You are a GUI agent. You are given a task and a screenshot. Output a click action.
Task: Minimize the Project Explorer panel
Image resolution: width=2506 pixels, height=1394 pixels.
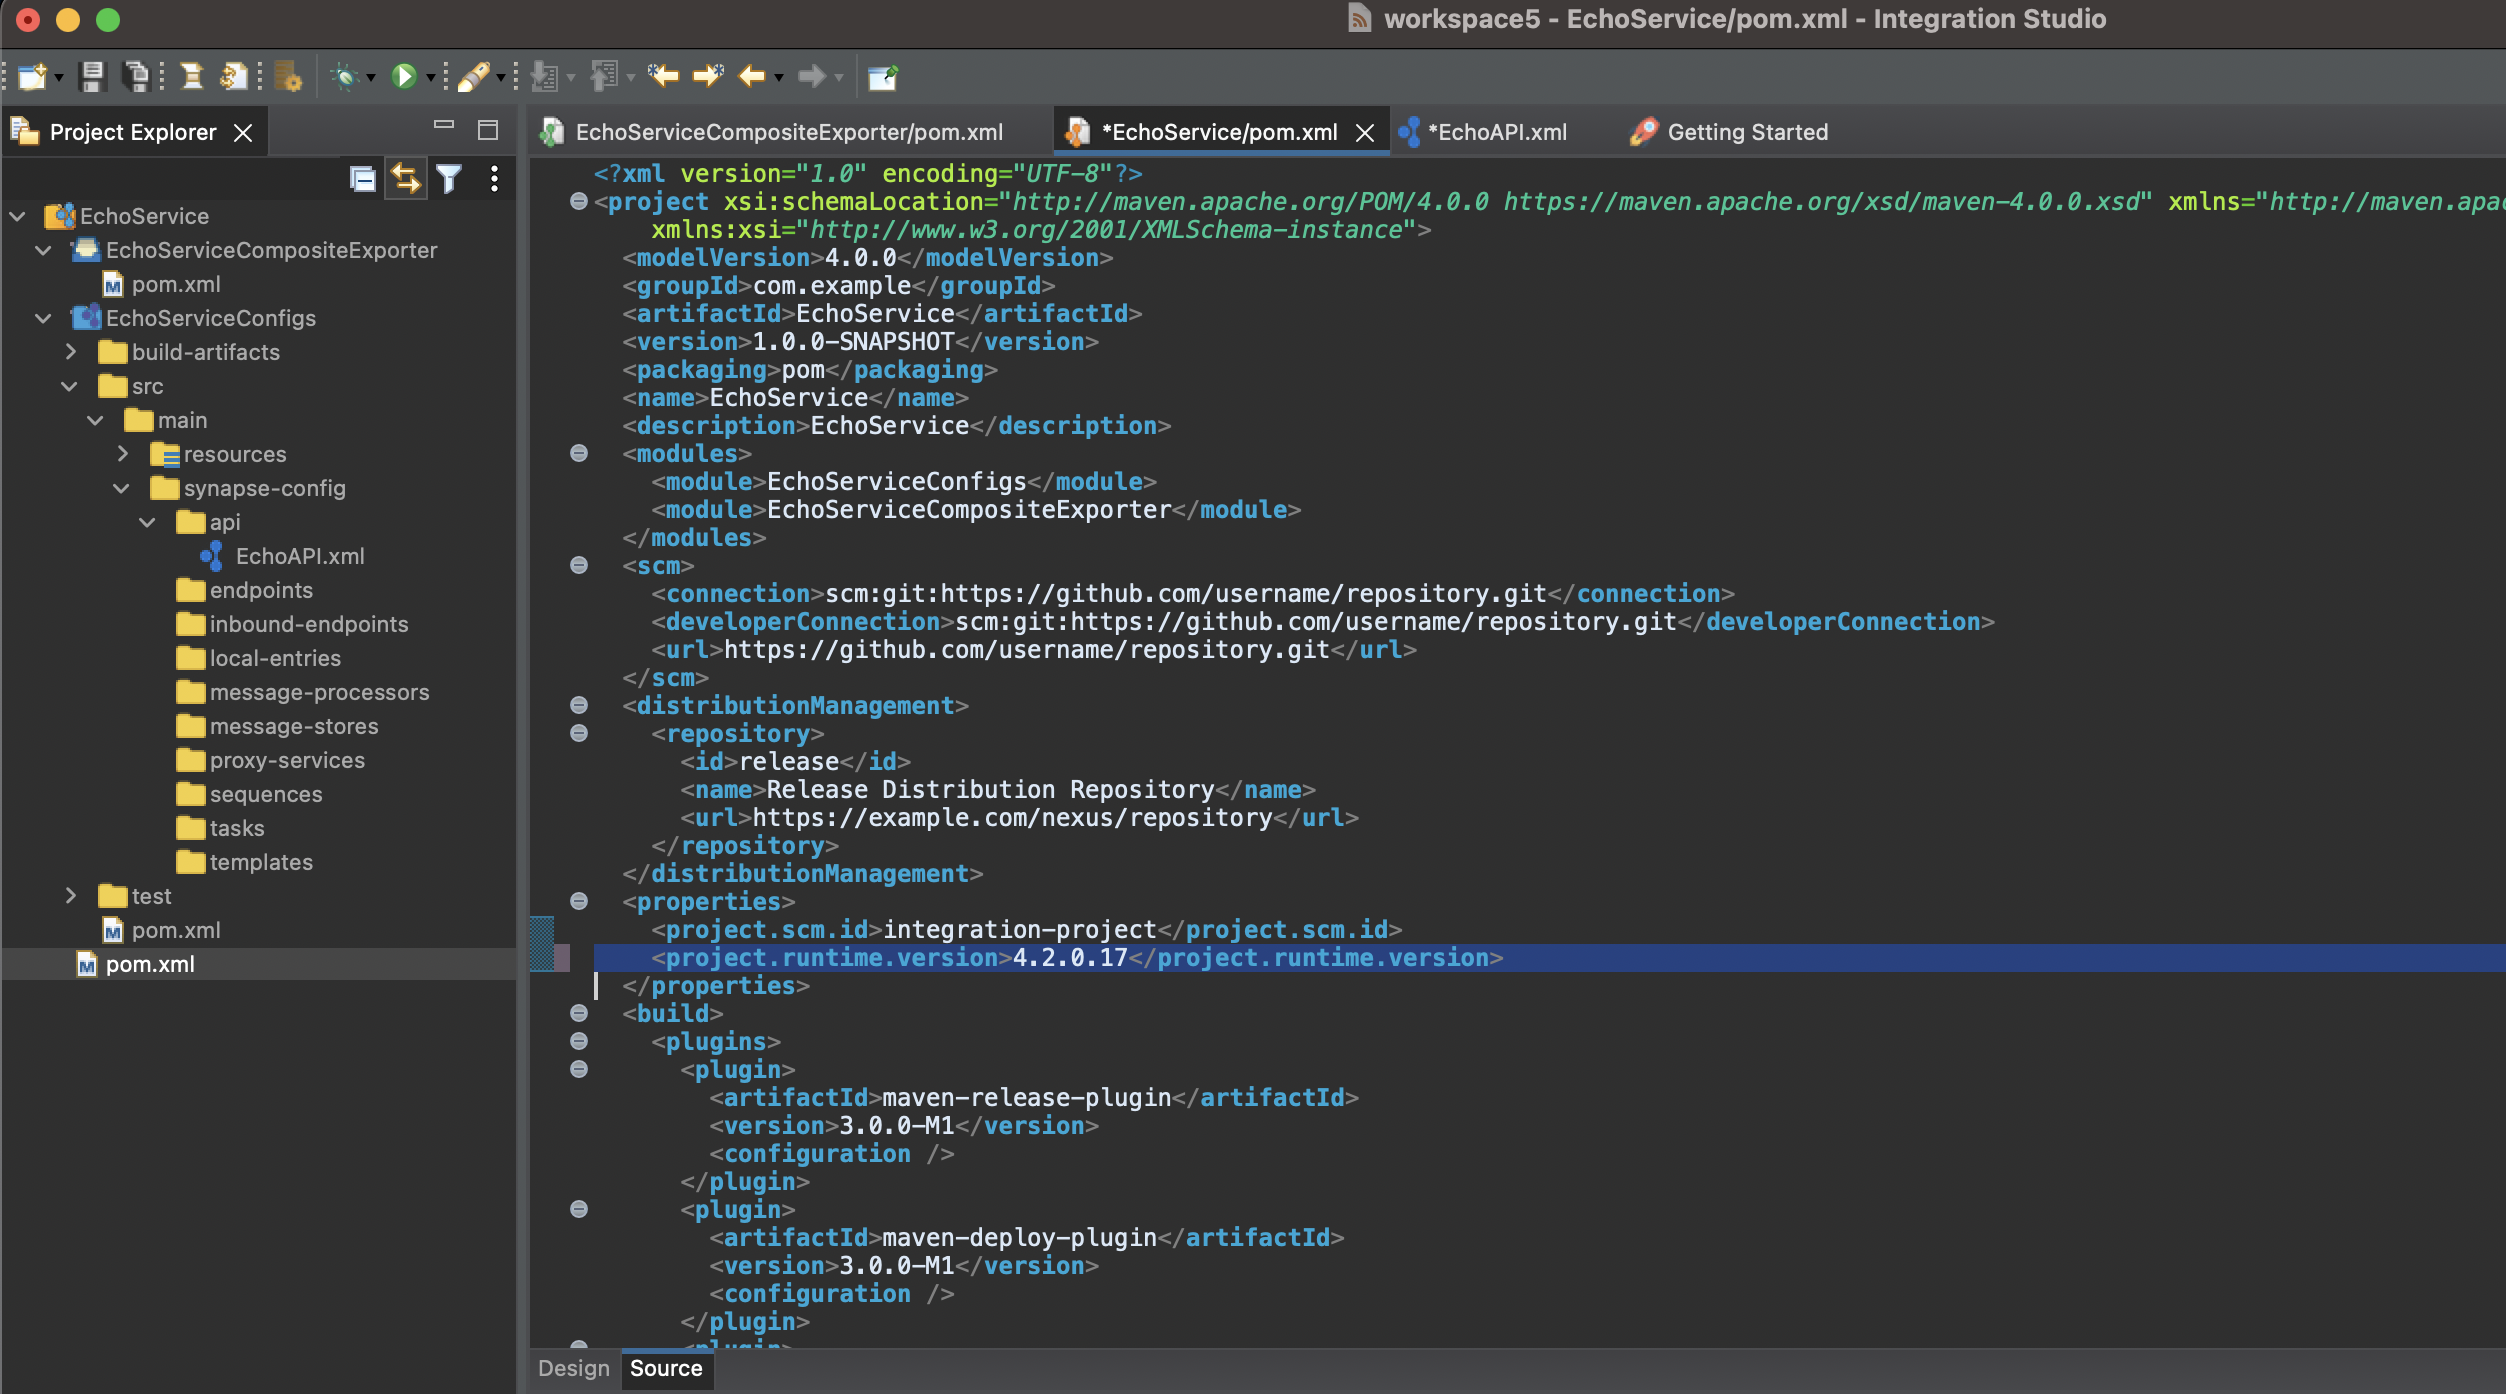point(444,126)
